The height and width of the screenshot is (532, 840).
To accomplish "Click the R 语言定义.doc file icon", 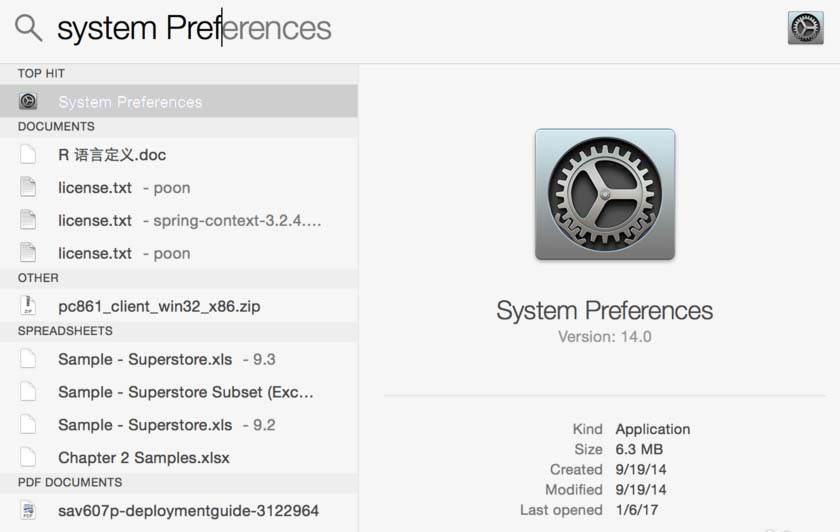I will pyautogui.click(x=28, y=155).
